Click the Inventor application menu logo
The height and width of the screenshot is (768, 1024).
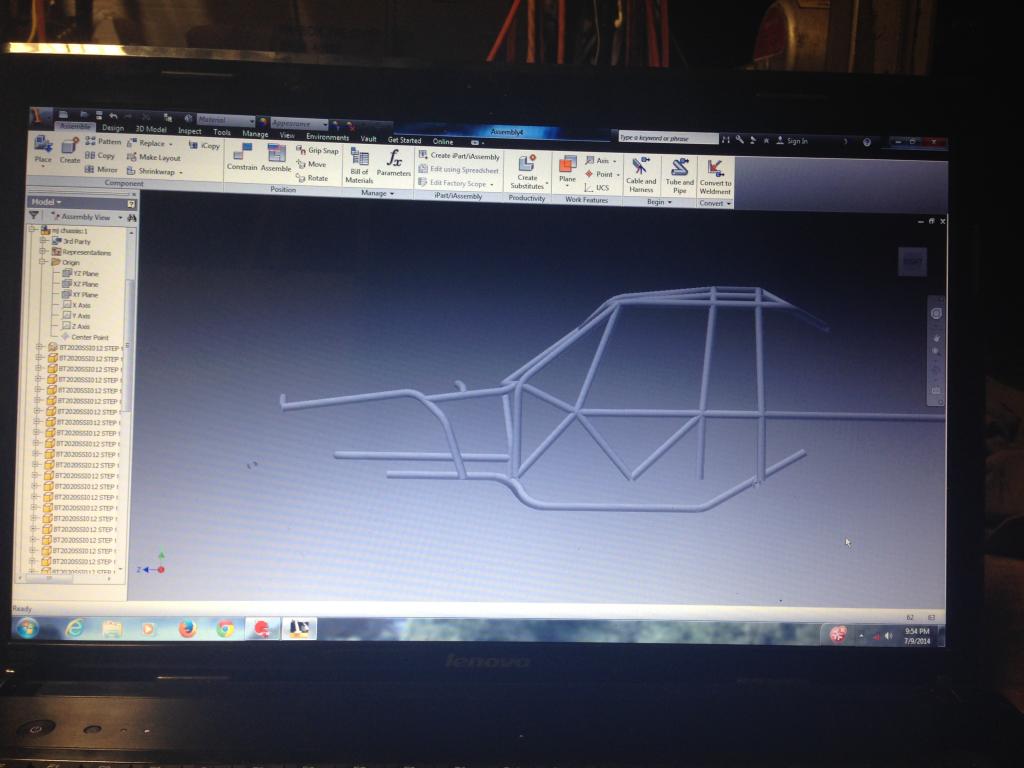[x=38, y=117]
